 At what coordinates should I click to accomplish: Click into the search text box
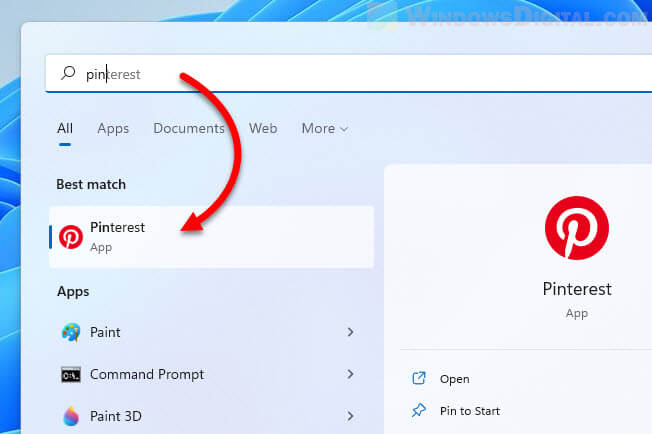[348, 74]
